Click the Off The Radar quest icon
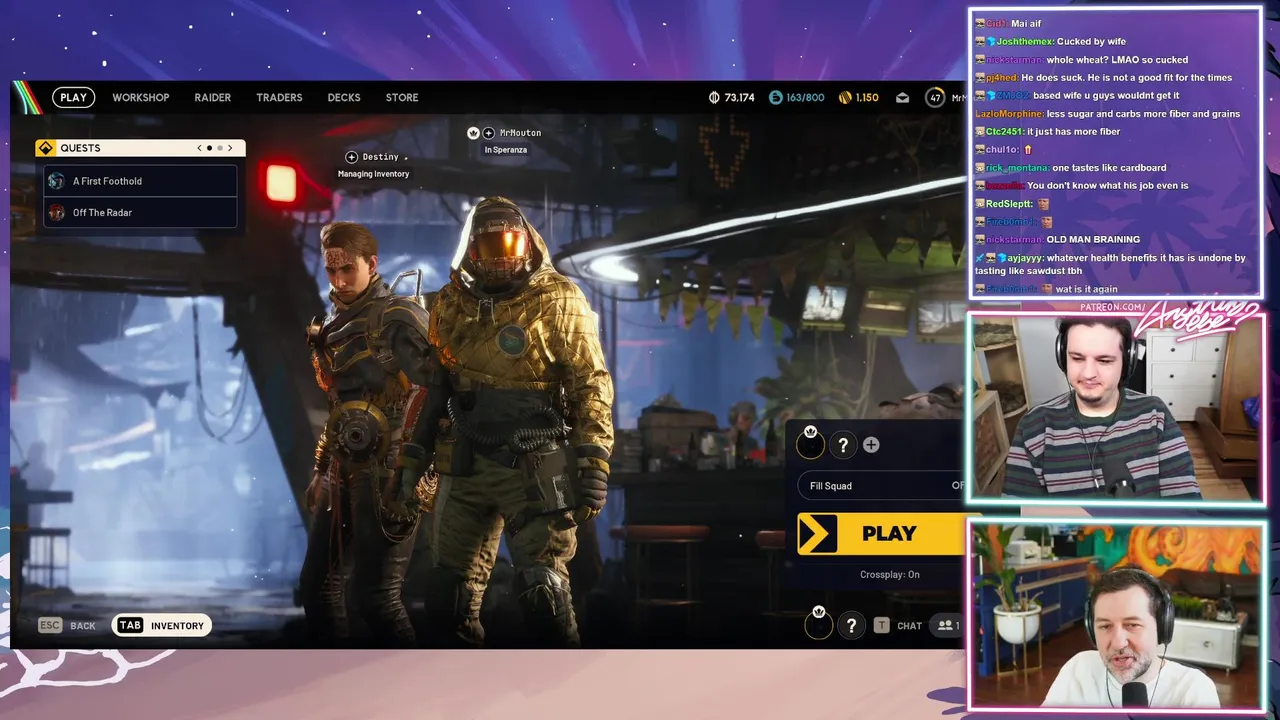This screenshot has height=720, width=1280. [57, 212]
